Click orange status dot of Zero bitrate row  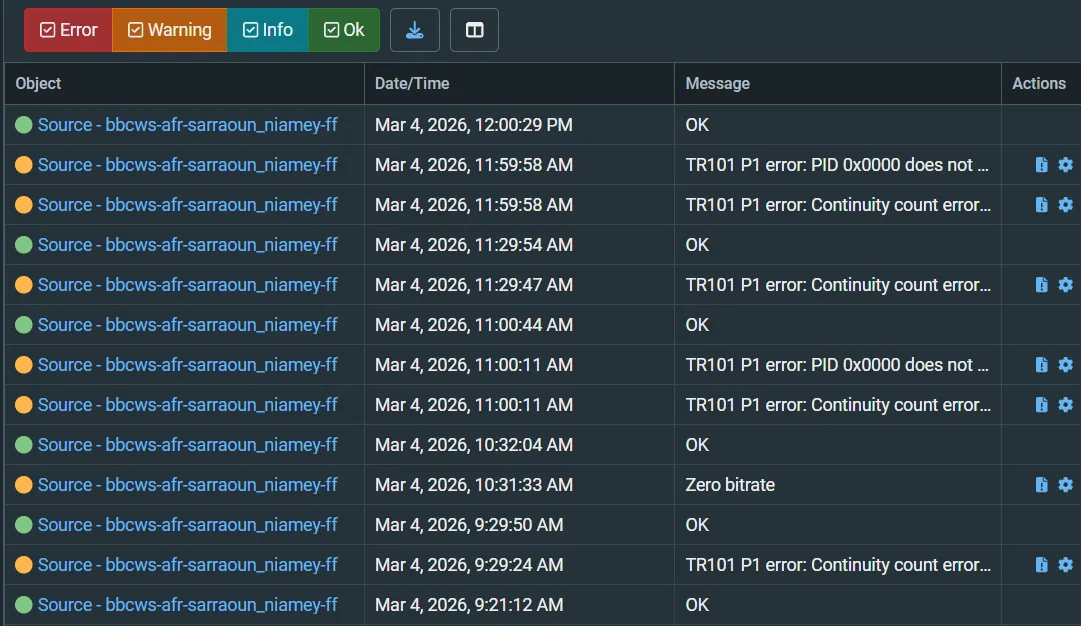pos(23,485)
